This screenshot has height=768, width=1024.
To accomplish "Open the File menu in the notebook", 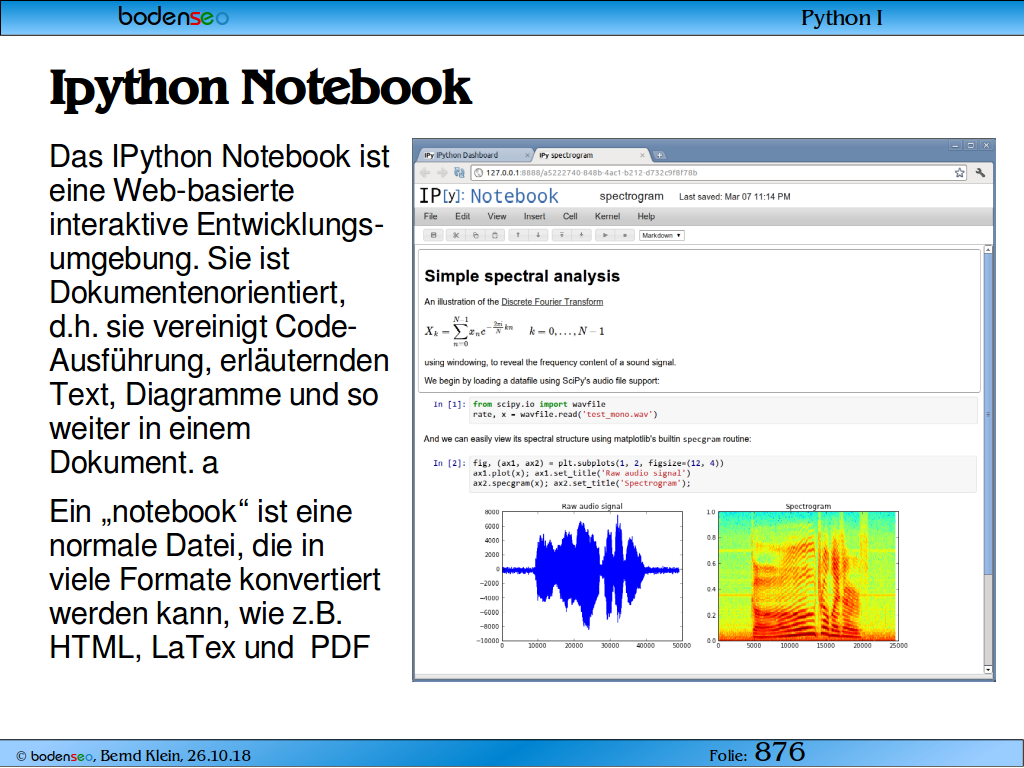I will (x=430, y=216).
